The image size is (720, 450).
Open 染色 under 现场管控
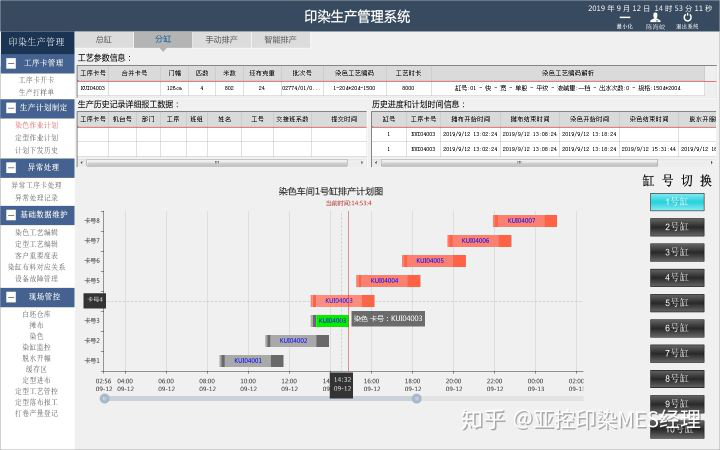pos(36,336)
